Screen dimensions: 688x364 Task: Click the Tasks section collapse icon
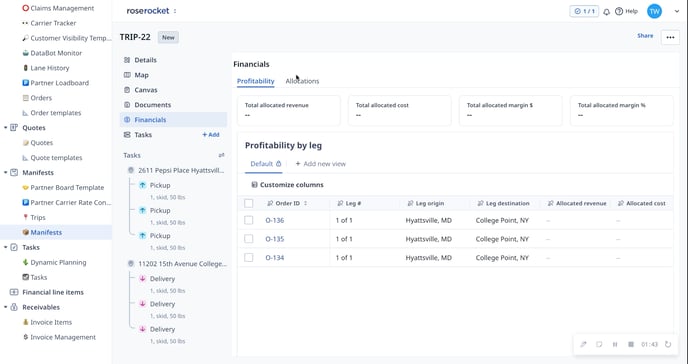(x=221, y=155)
